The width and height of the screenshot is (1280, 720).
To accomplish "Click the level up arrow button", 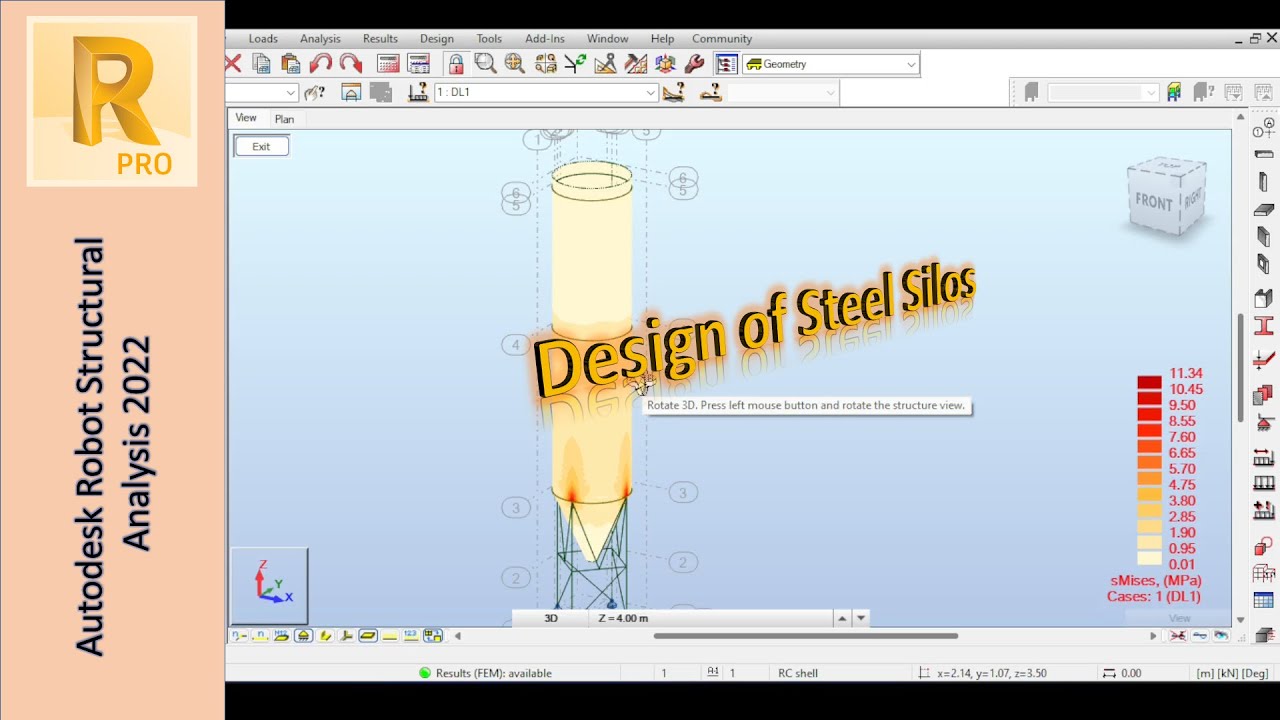I will point(842,618).
